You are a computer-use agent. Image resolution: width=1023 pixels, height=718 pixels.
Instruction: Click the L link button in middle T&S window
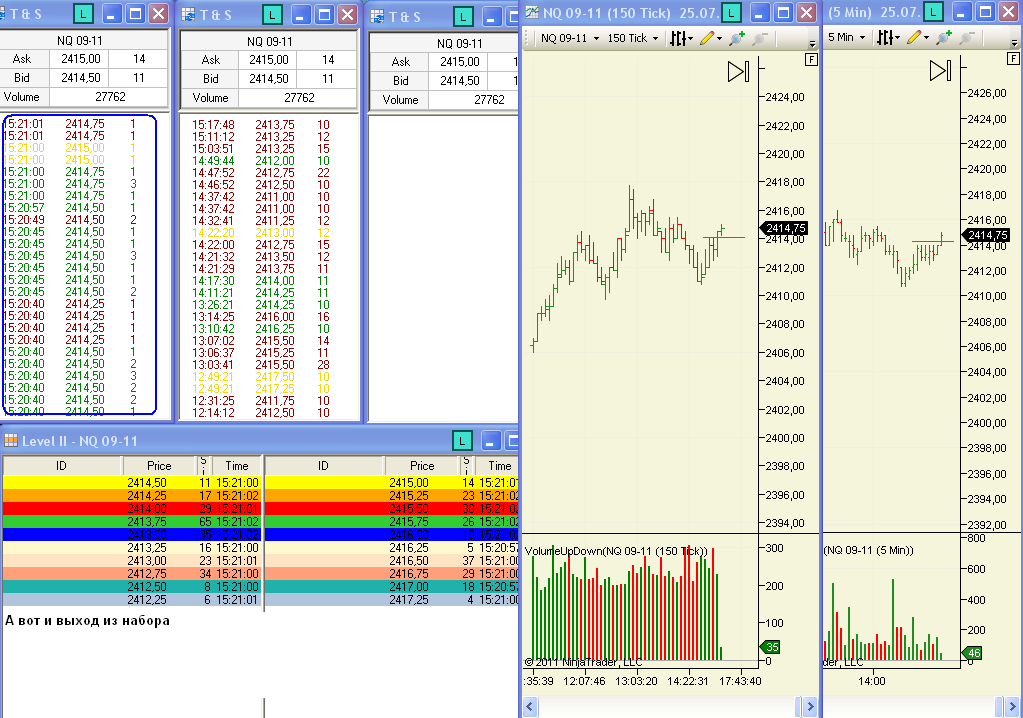(272, 14)
